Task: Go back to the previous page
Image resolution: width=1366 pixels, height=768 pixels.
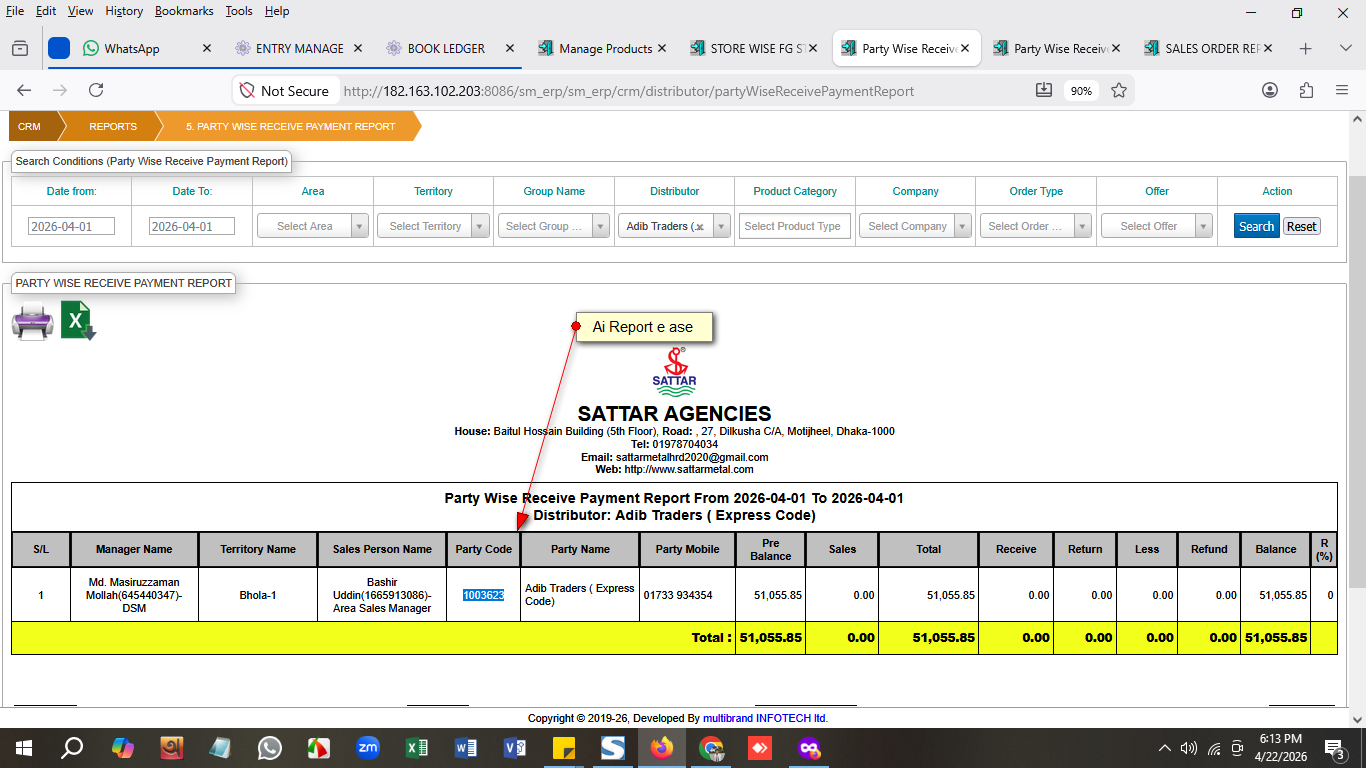Action: point(24,90)
